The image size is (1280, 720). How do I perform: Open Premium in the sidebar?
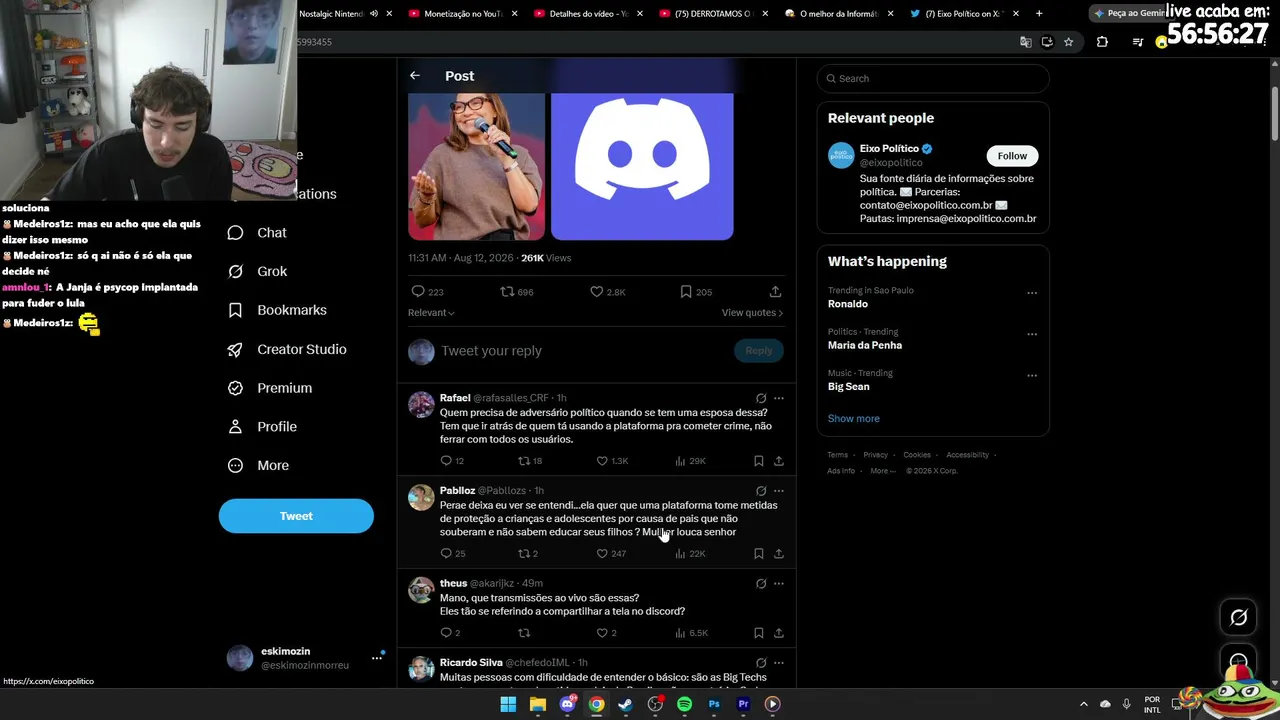click(269, 388)
